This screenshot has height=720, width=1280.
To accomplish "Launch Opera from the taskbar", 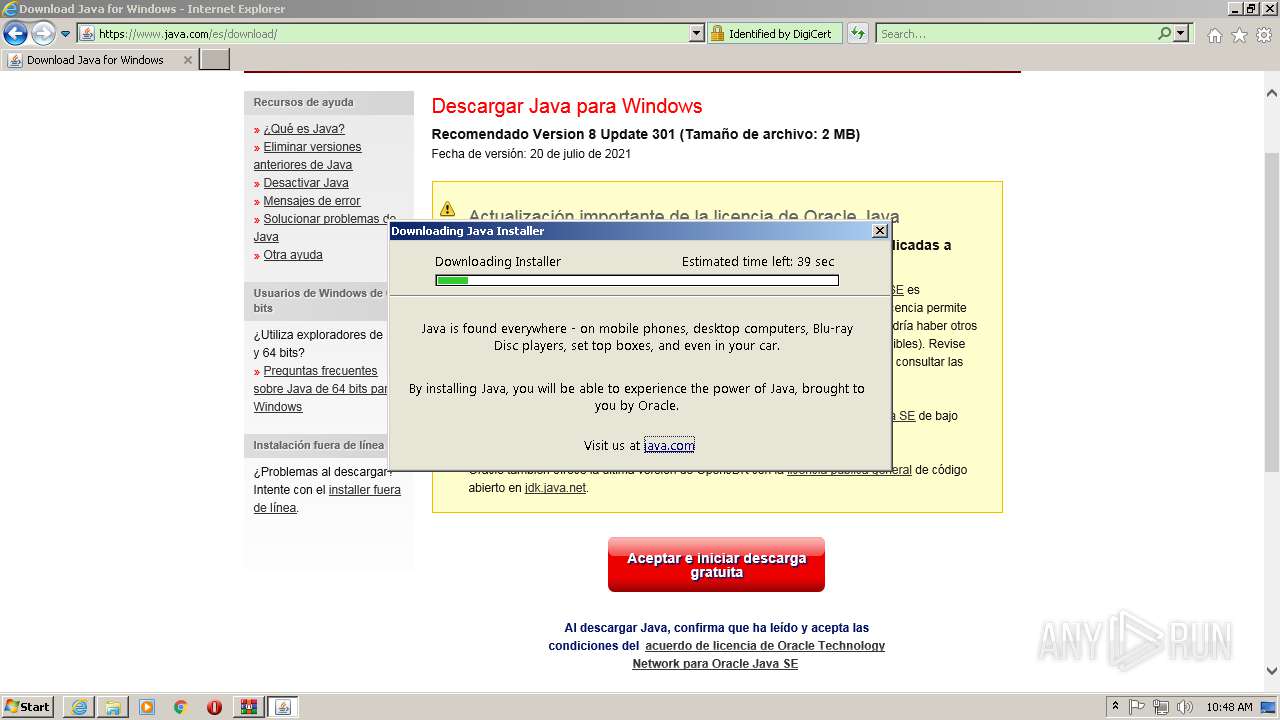I will tap(215, 707).
